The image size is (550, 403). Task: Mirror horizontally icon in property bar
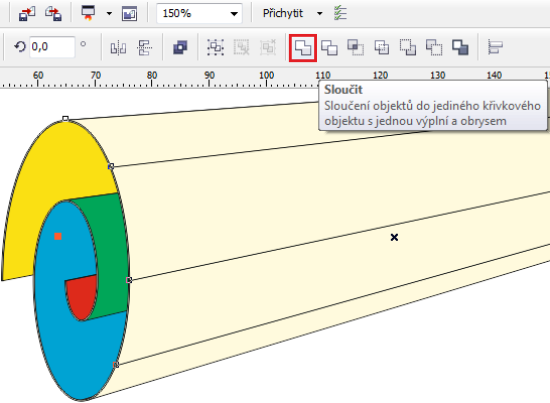point(118,48)
